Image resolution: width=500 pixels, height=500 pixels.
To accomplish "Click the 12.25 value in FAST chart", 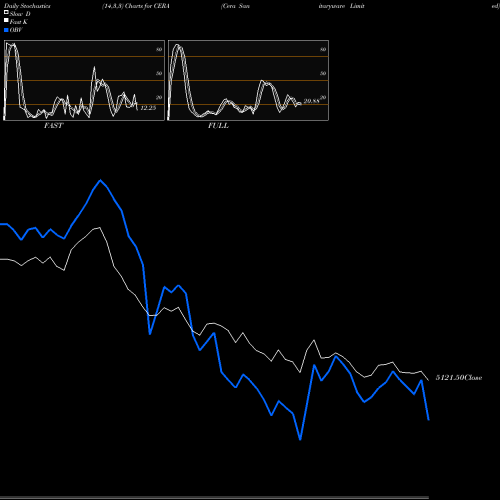I will coord(148,108).
